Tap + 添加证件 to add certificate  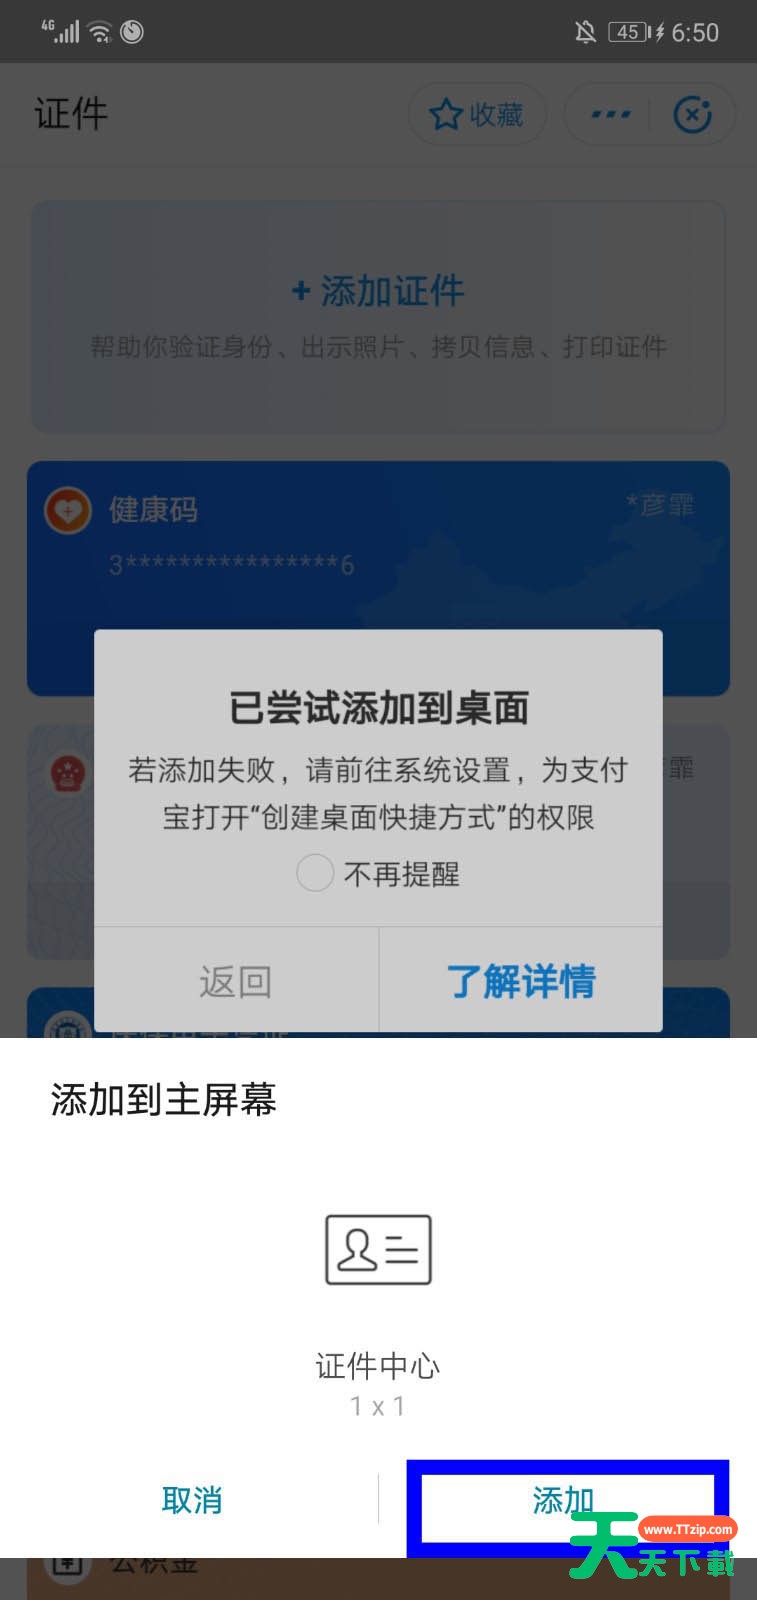pyautogui.click(x=378, y=291)
